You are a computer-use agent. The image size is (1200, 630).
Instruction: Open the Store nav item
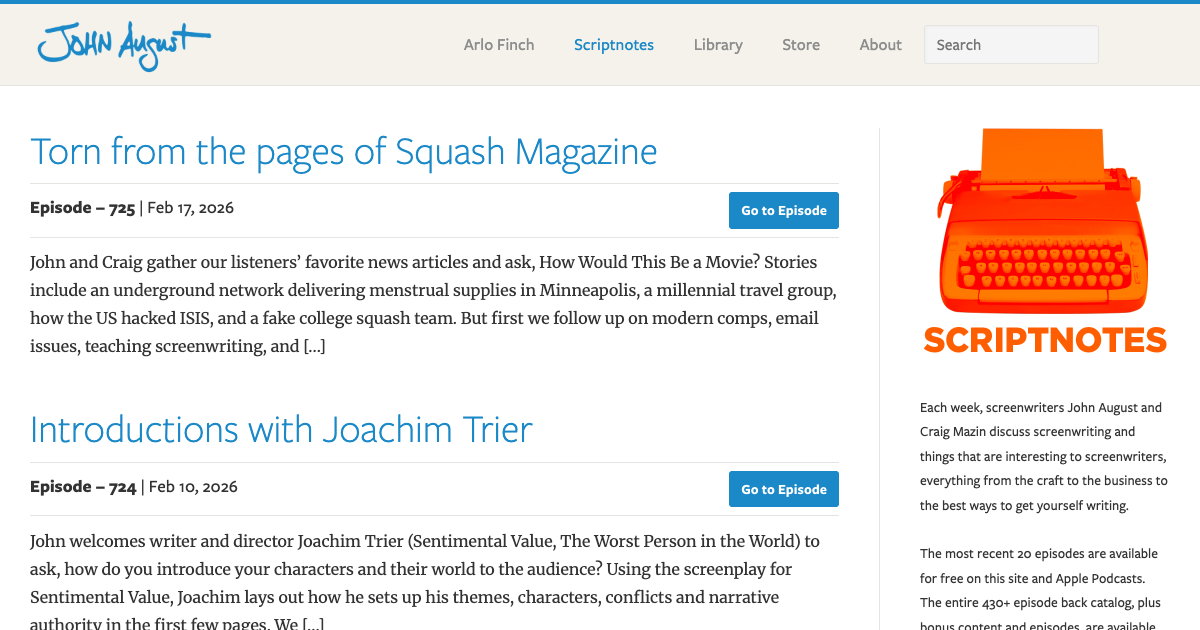click(801, 45)
